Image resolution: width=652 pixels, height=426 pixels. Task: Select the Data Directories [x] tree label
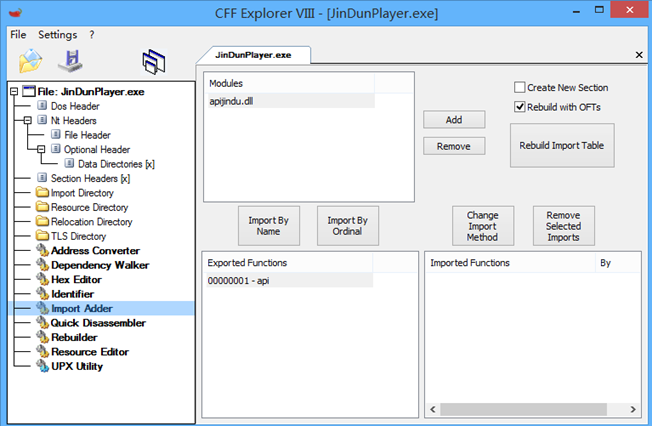116,164
